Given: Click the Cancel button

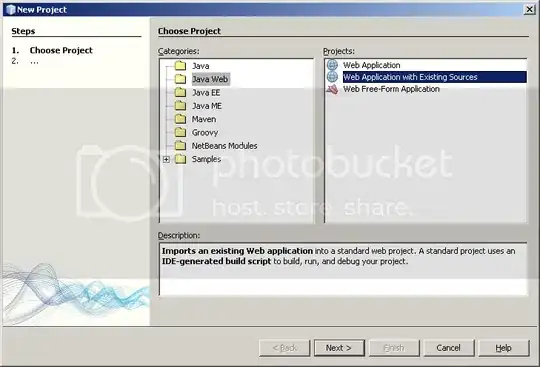Looking at the screenshot, I should tap(448, 348).
